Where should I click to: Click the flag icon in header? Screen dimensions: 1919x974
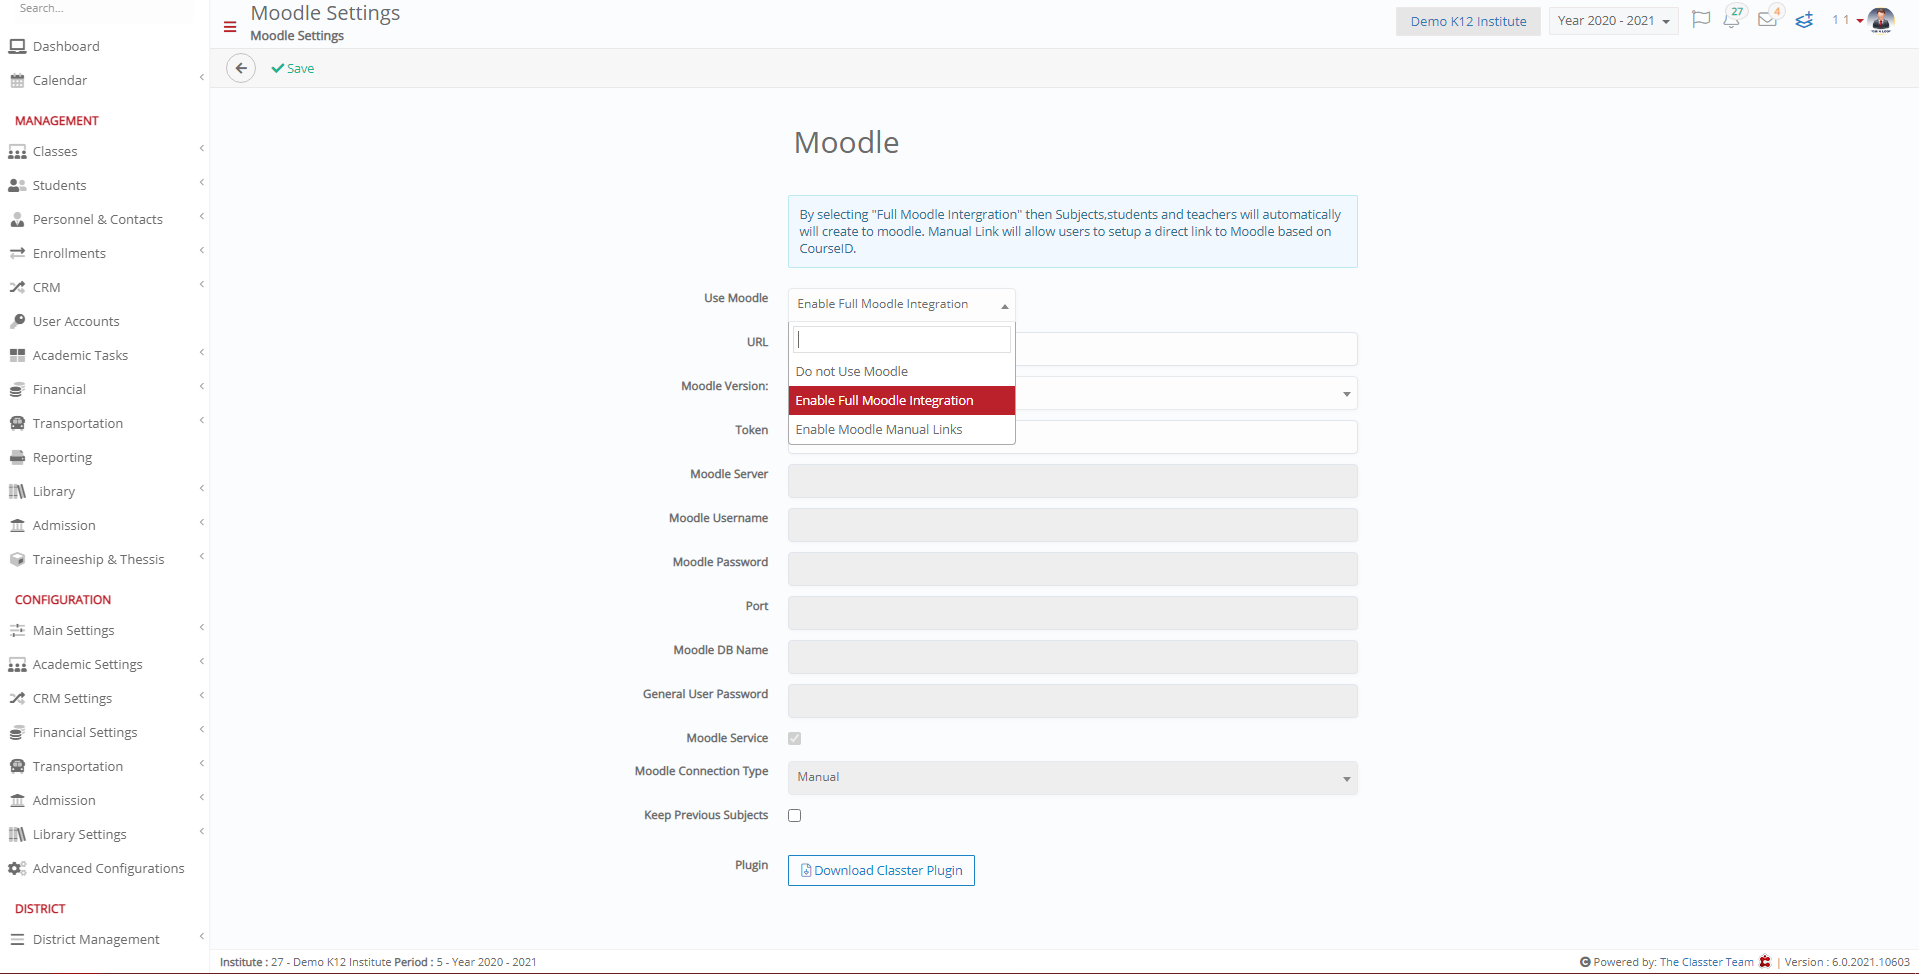tap(1701, 19)
